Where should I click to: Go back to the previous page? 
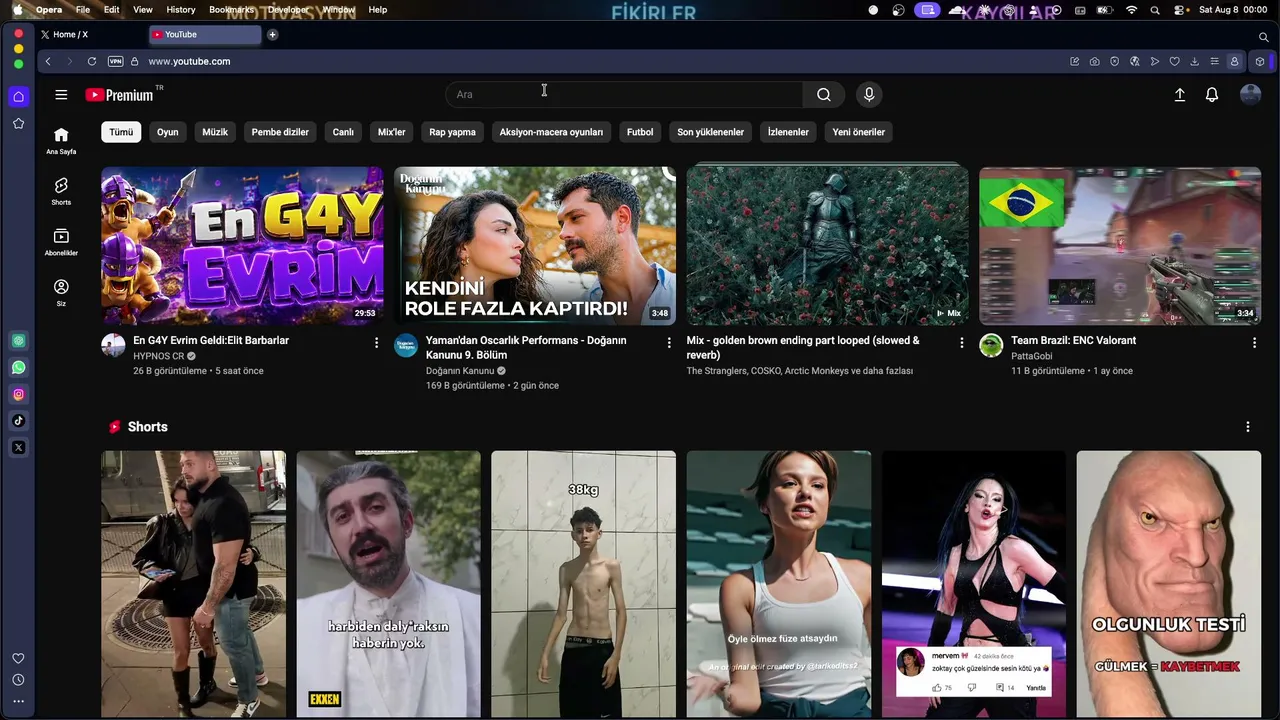[x=48, y=61]
